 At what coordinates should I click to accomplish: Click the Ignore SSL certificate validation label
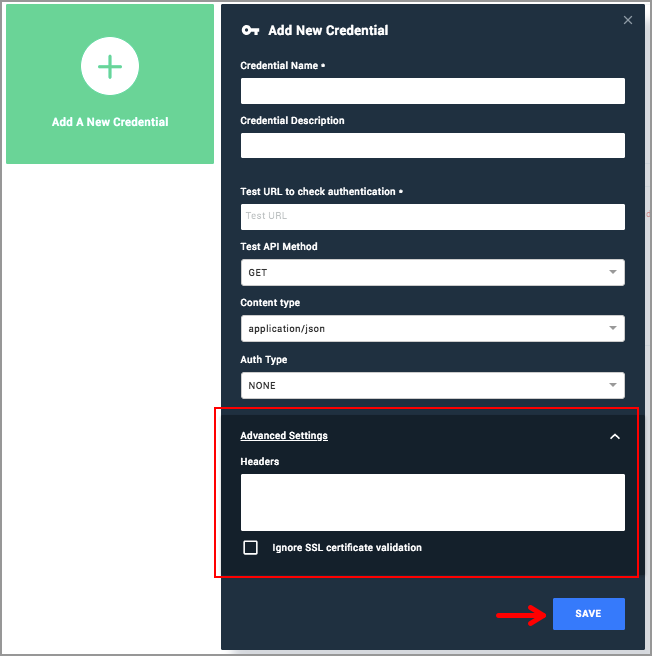[x=347, y=547]
